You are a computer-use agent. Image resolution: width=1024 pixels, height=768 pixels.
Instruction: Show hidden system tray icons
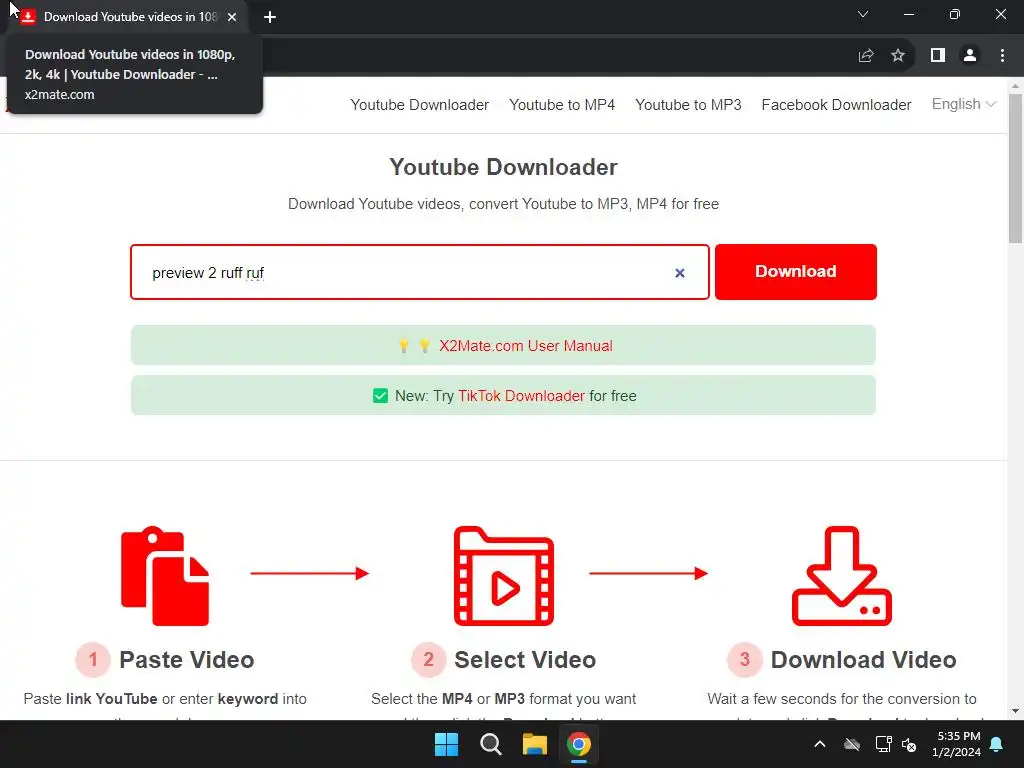[820, 744]
